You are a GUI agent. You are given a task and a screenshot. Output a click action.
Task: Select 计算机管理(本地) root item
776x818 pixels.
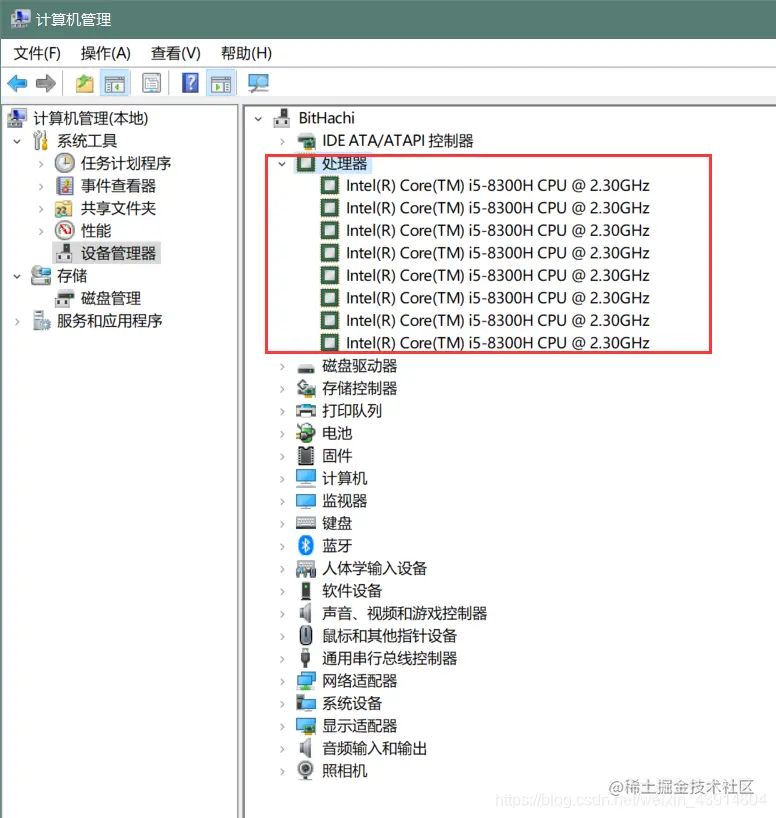(90, 118)
